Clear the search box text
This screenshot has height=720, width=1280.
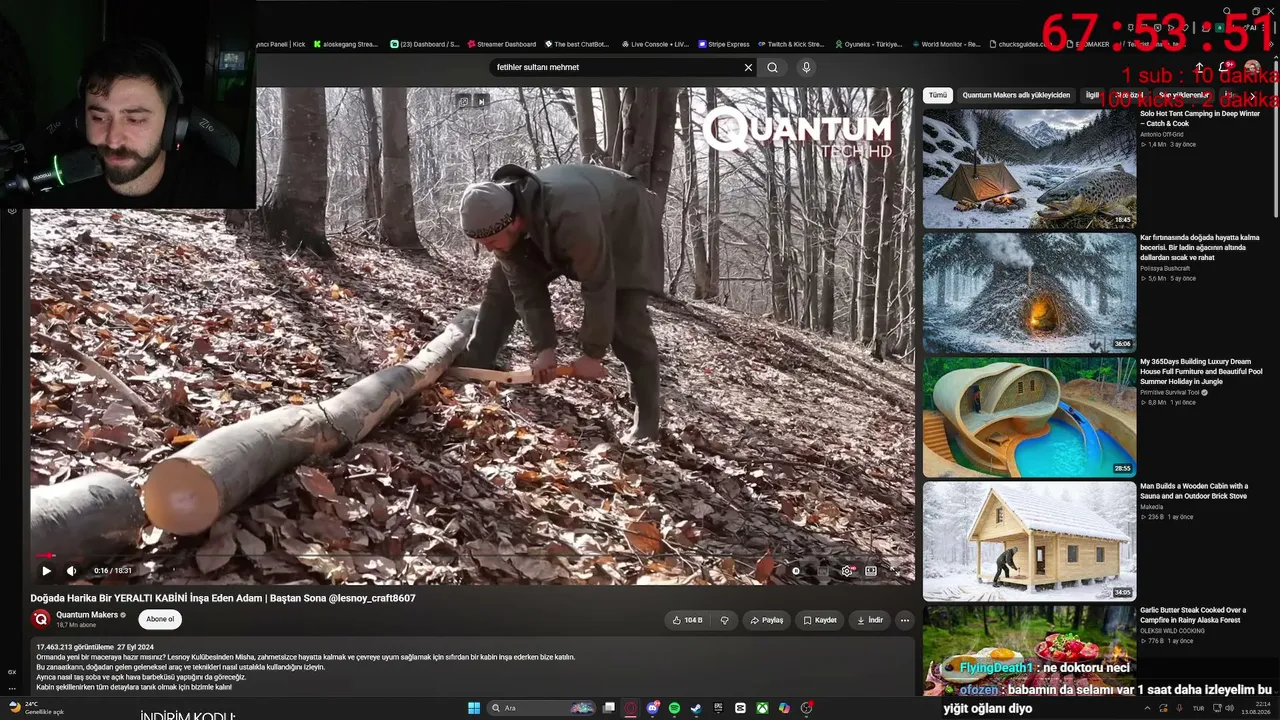tap(748, 67)
